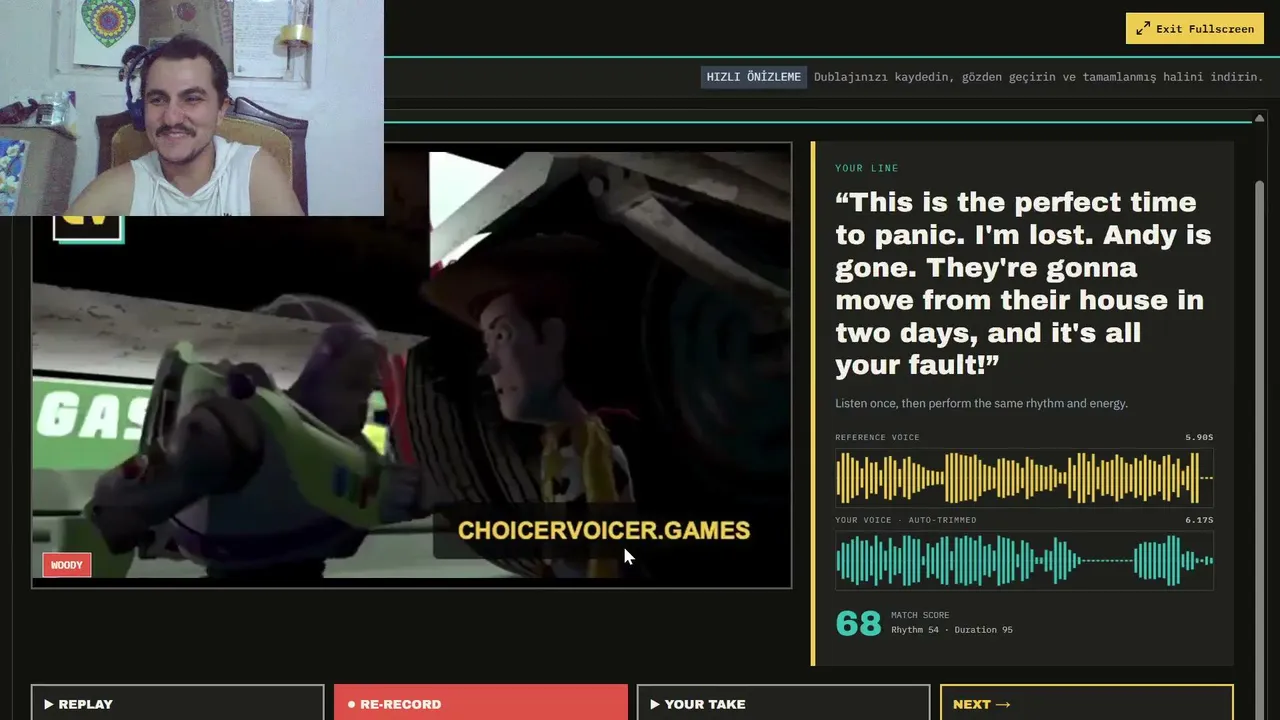The height and width of the screenshot is (720, 1280).
Task: Click the "Listen once, then perform" instruction
Action: pyautogui.click(x=981, y=403)
